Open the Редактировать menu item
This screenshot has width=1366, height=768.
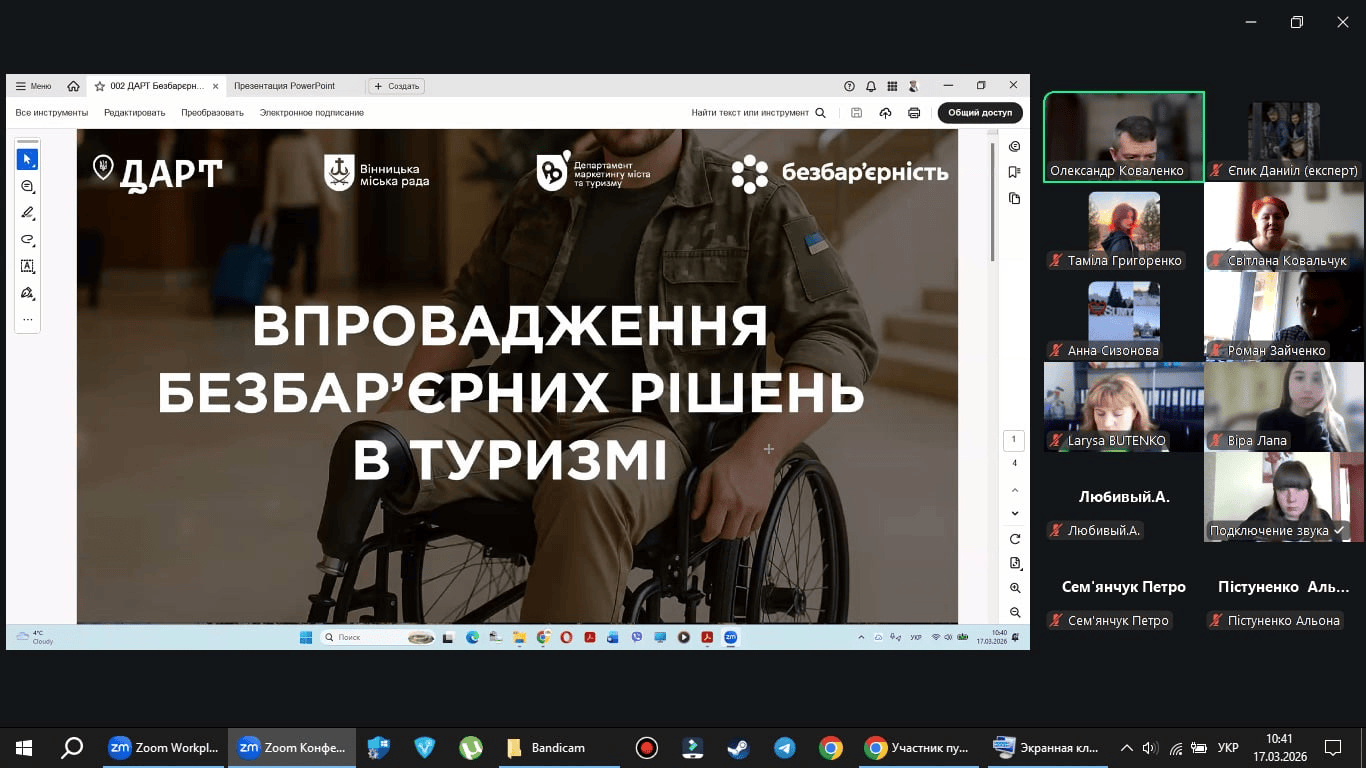134,113
